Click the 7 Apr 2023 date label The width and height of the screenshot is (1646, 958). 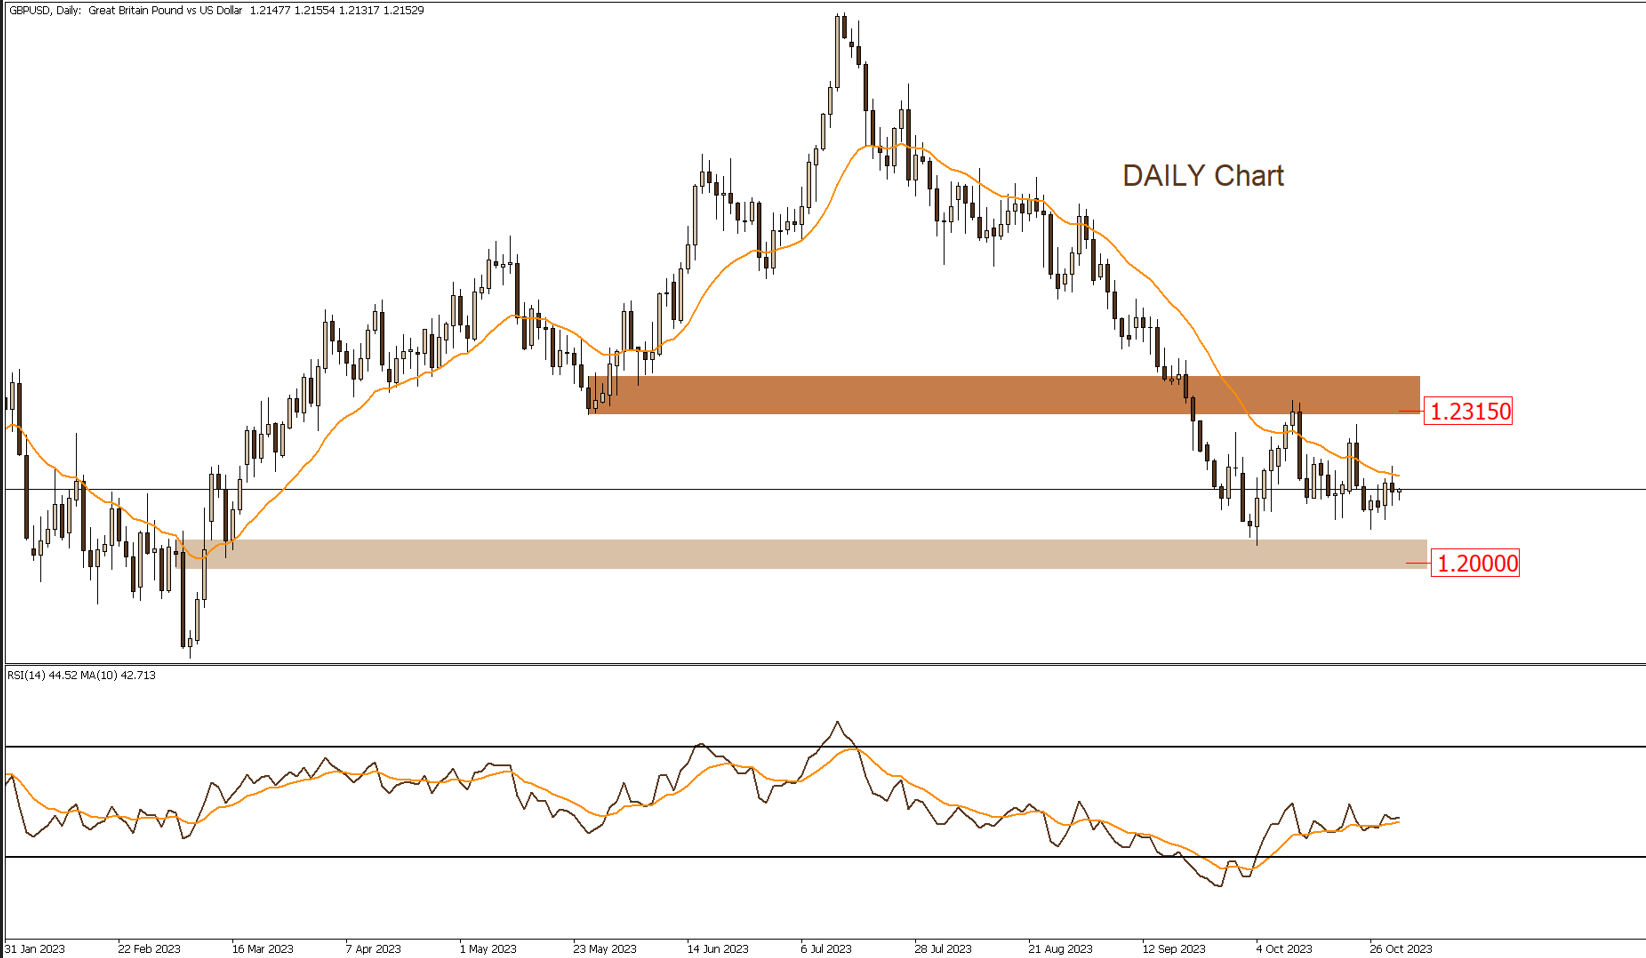tap(373, 948)
